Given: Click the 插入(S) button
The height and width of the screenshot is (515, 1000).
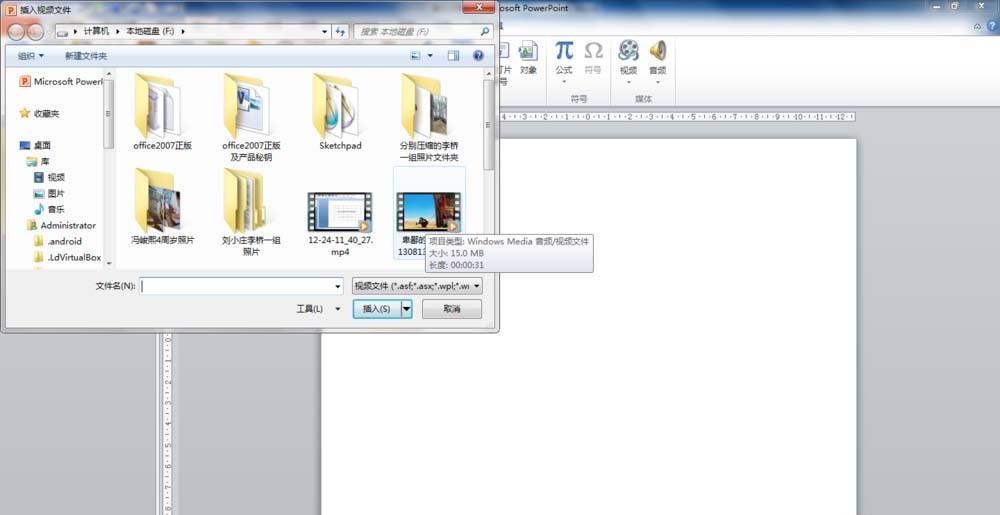Looking at the screenshot, I should [376, 309].
